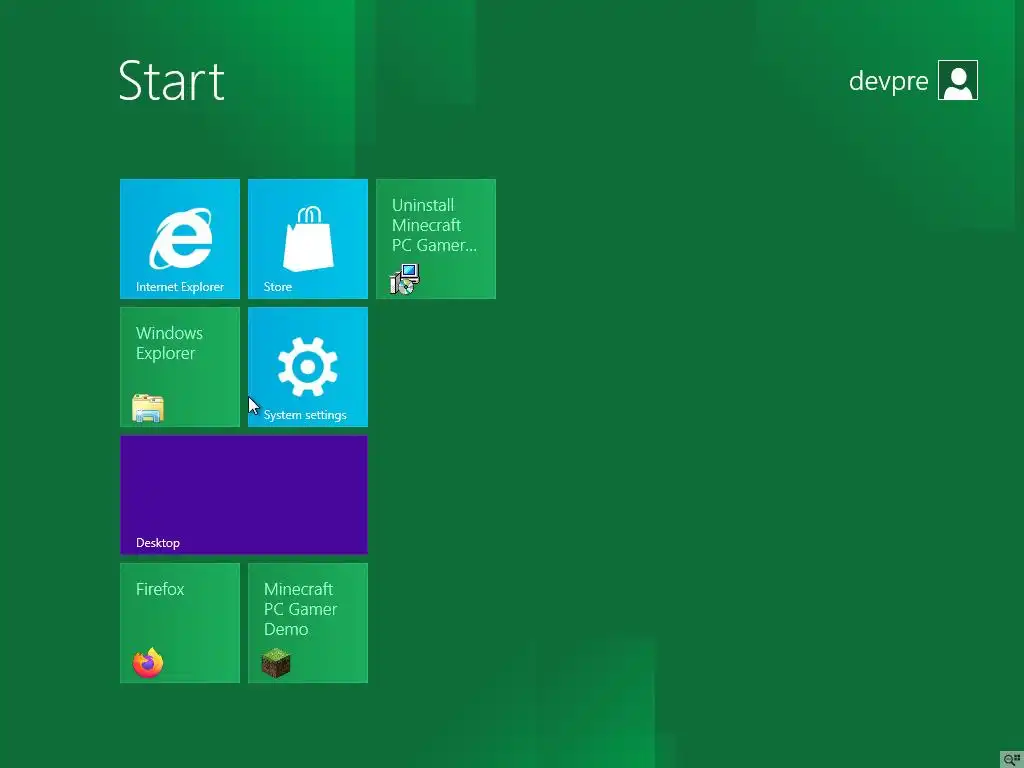Open the purple Desktop tile
The image size is (1024, 768).
(244, 494)
